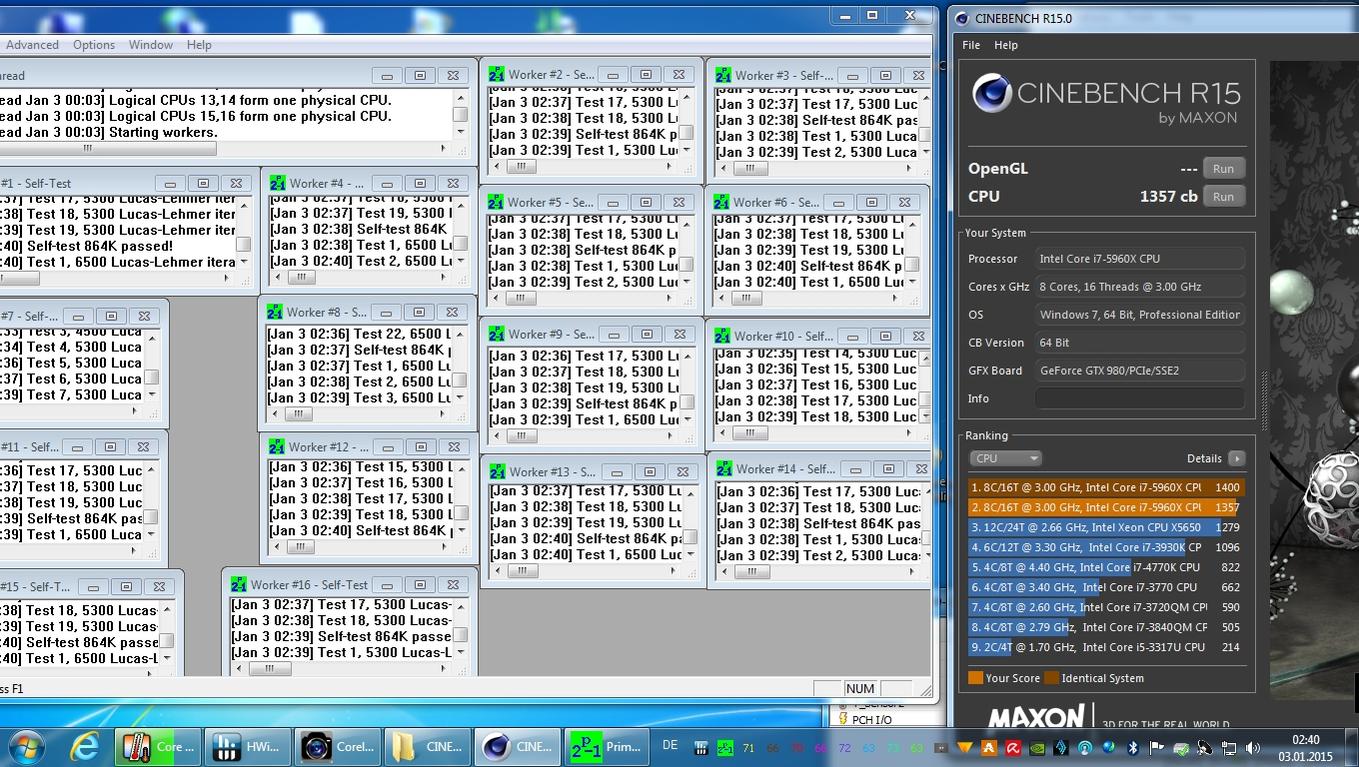Open the Corel capture taskbar button
Screen dimensions: 1359x767
click(338, 746)
